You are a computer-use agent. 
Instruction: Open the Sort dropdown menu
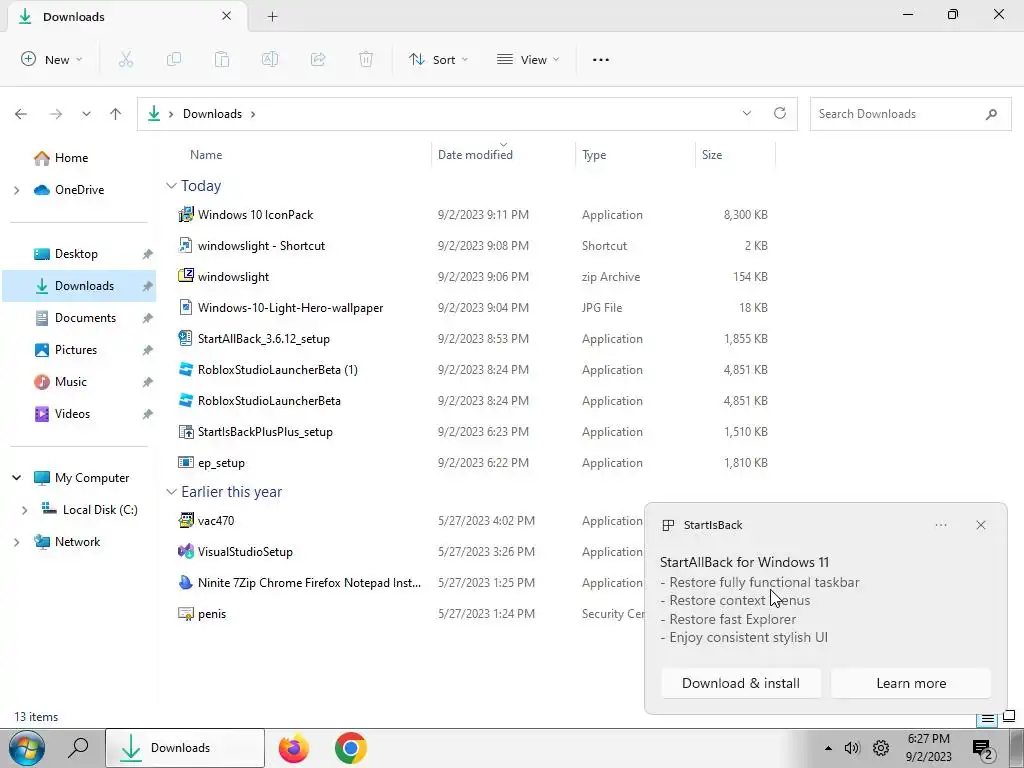[438, 59]
